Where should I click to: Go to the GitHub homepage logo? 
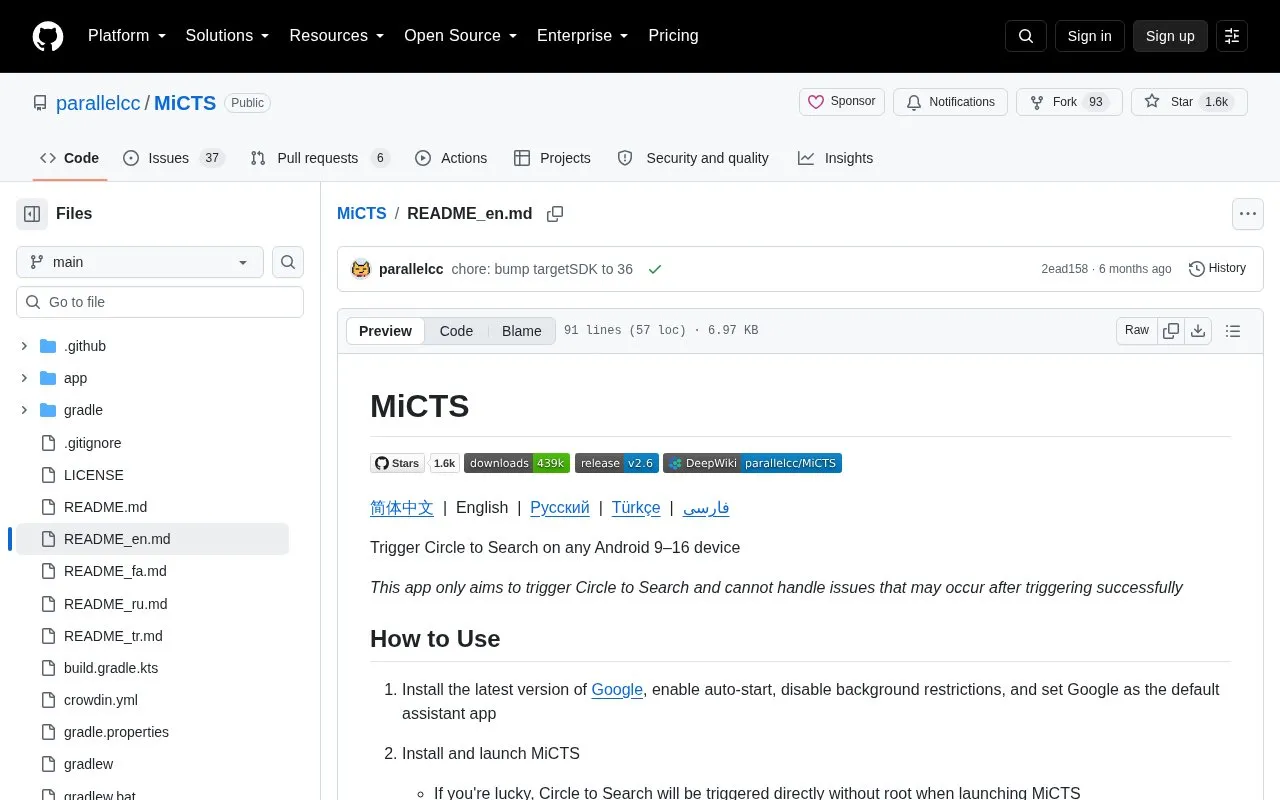click(48, 36)
